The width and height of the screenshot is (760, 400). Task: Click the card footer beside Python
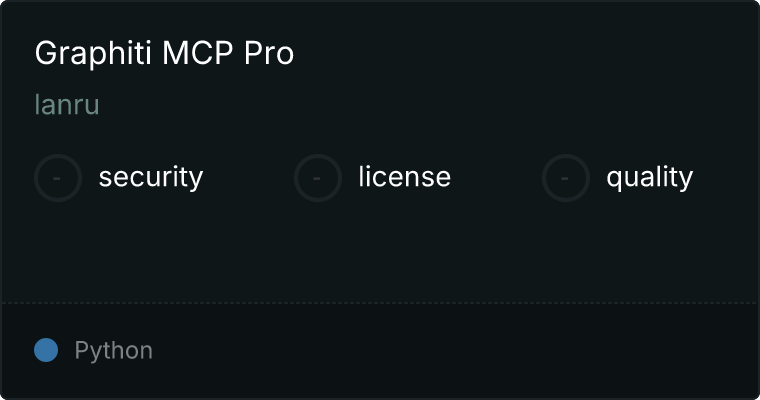[456, 351]
